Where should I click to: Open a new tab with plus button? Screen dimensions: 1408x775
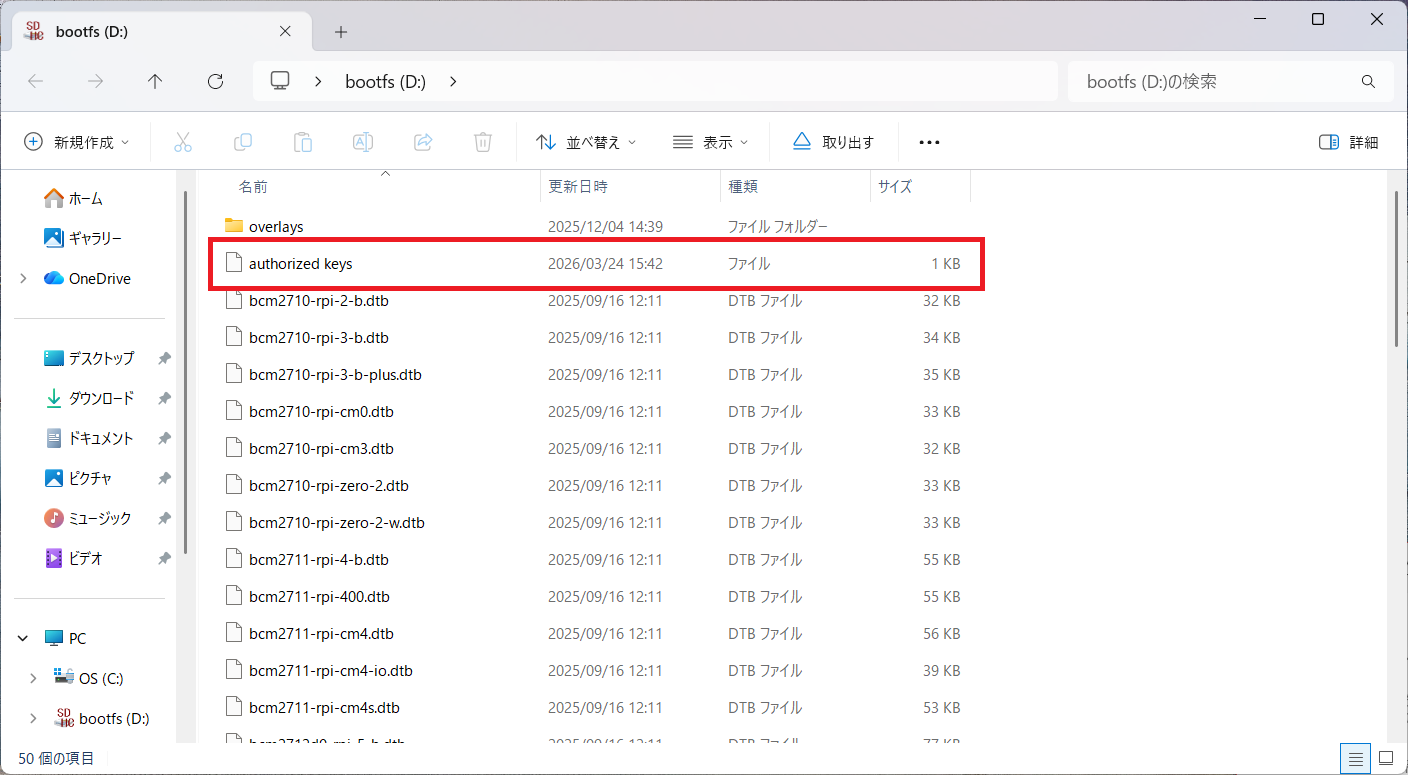341,32
